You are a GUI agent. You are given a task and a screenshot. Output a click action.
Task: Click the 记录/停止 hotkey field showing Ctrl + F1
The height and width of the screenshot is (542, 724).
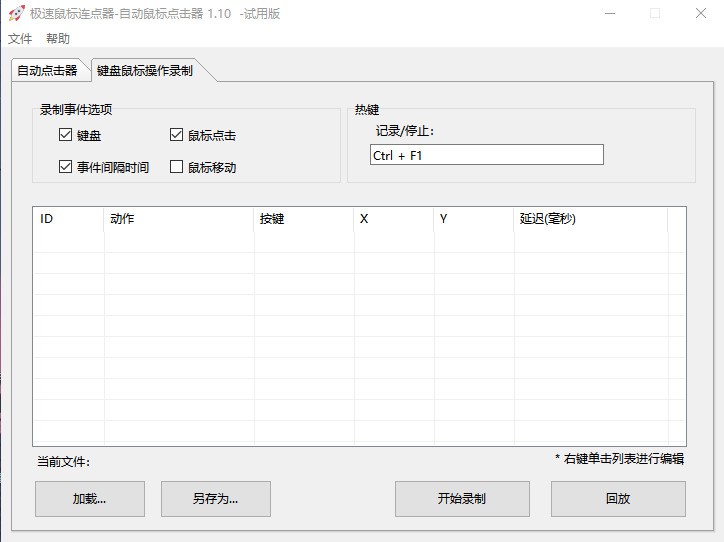click(486, 155)
